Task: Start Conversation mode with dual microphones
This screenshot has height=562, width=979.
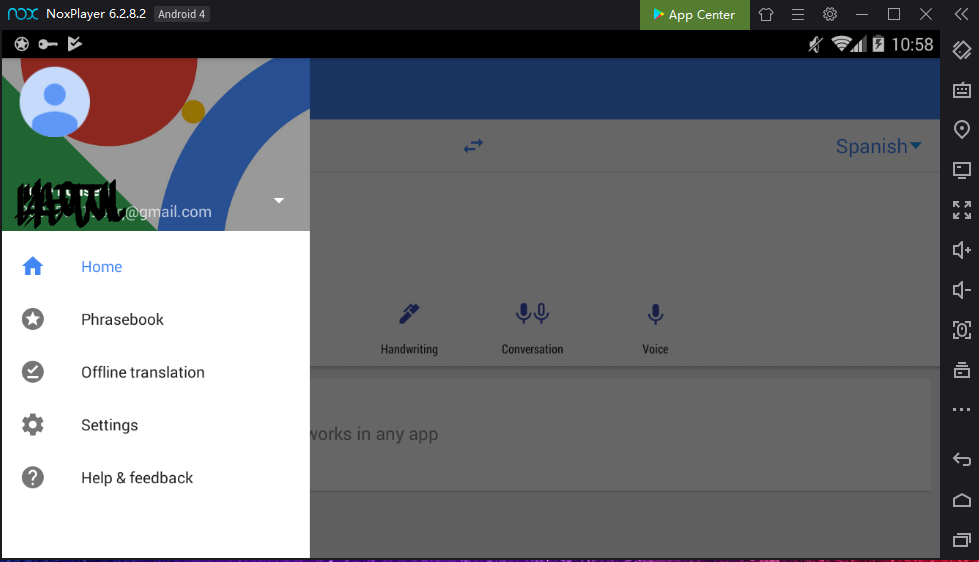Action: 532,315
